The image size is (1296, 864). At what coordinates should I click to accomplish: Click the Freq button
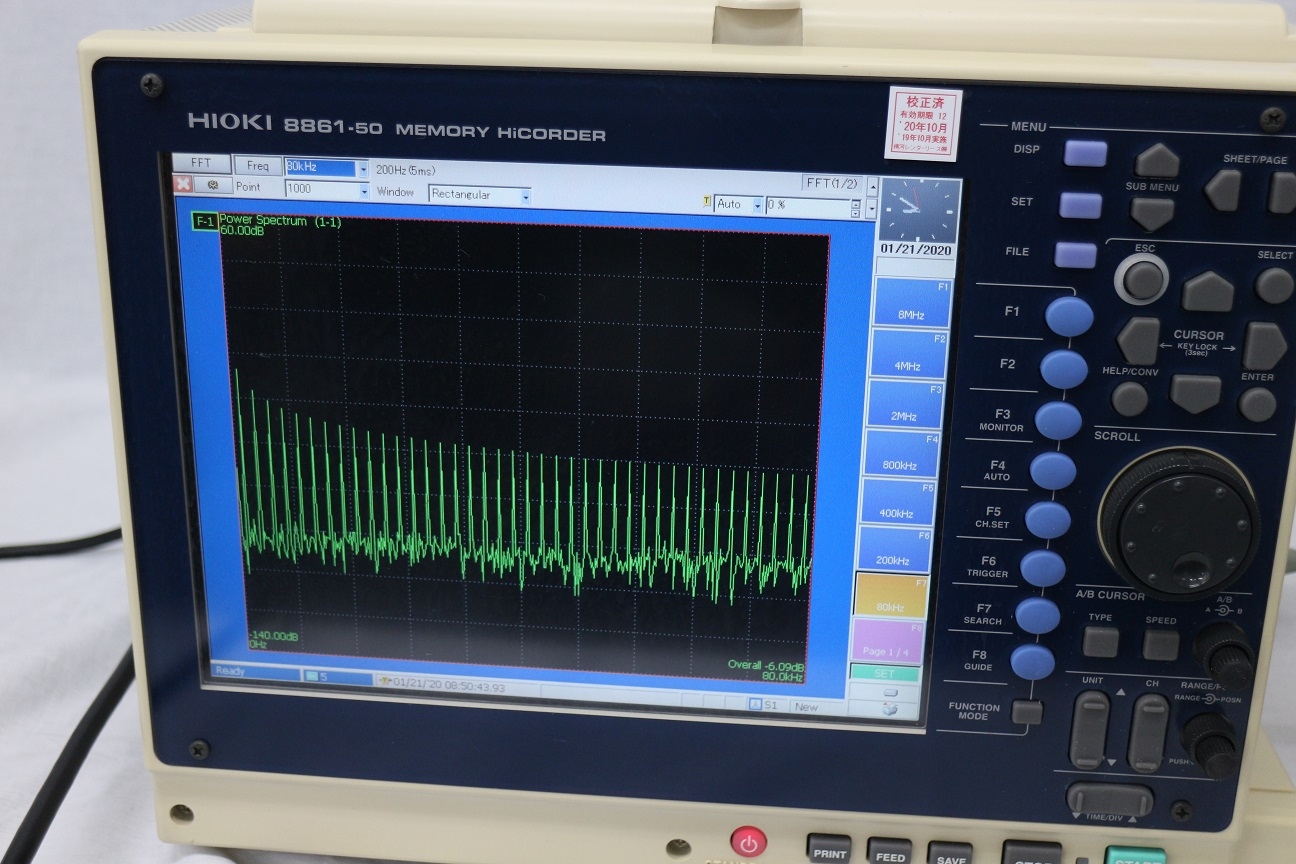[x=257, y=166]
